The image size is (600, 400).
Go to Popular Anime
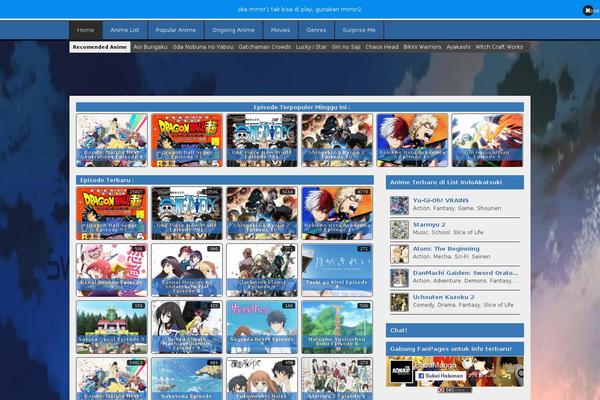click(x=176, y=30)
